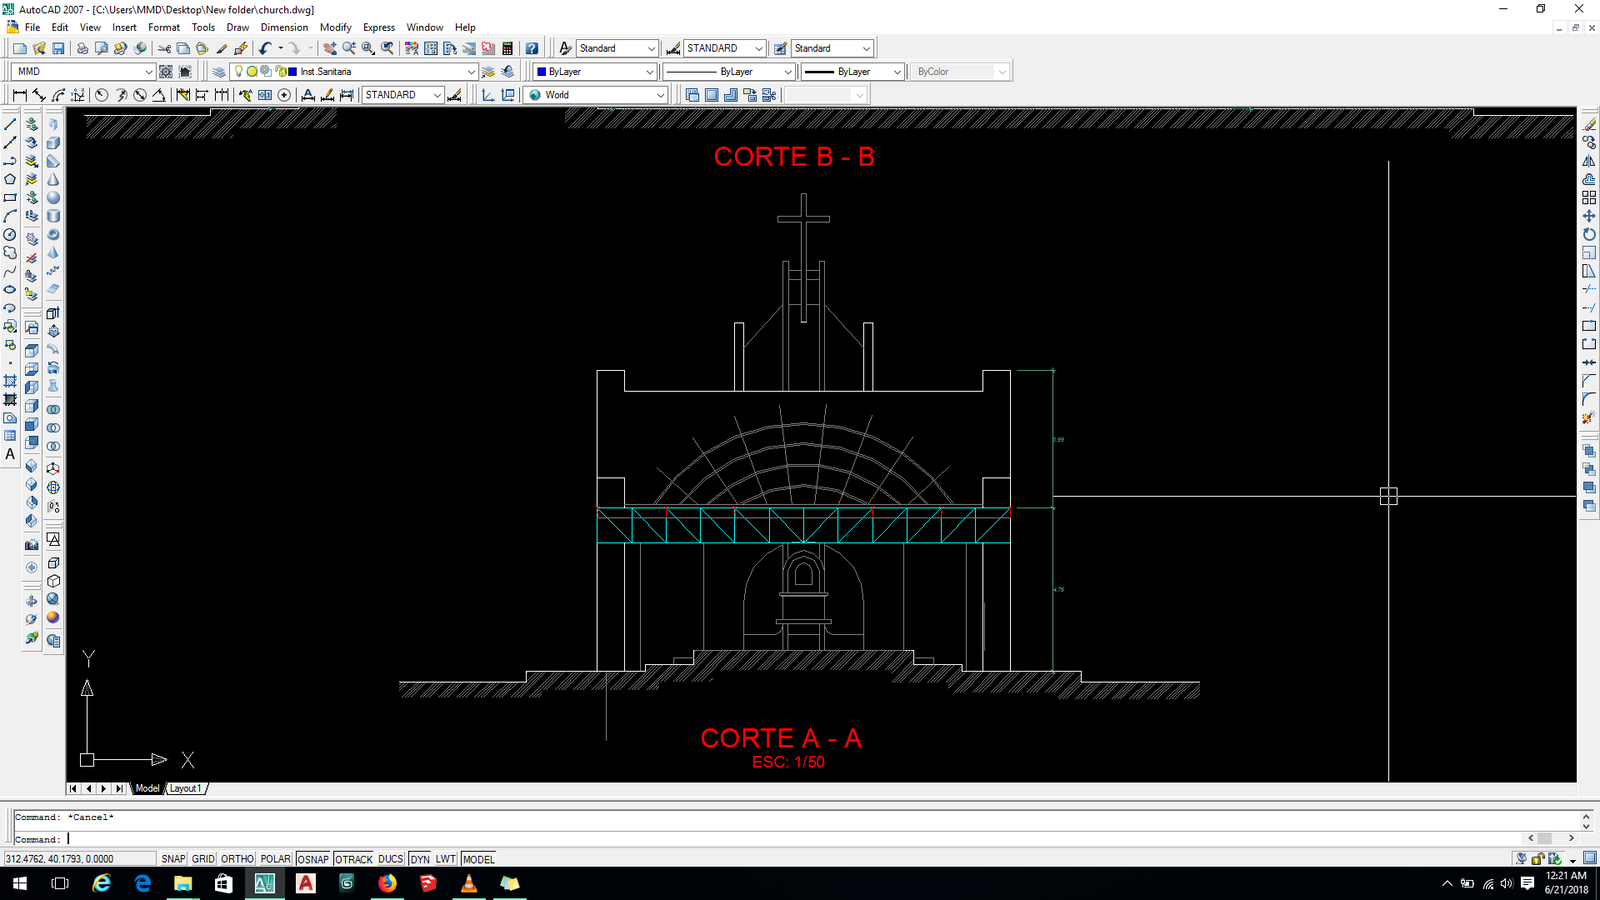This screenshot has height=900, width=1600.
Task: Click the Undo arrow icon
Action: [265, 48]
